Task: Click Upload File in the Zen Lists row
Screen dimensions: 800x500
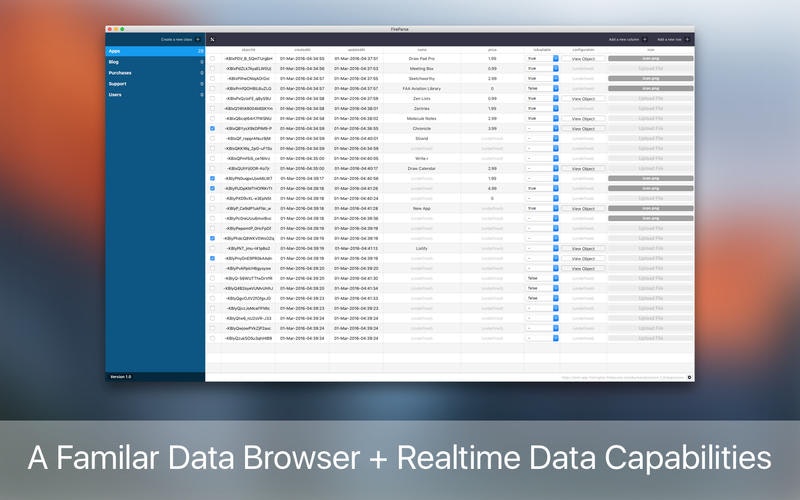Action: (651, 98)
